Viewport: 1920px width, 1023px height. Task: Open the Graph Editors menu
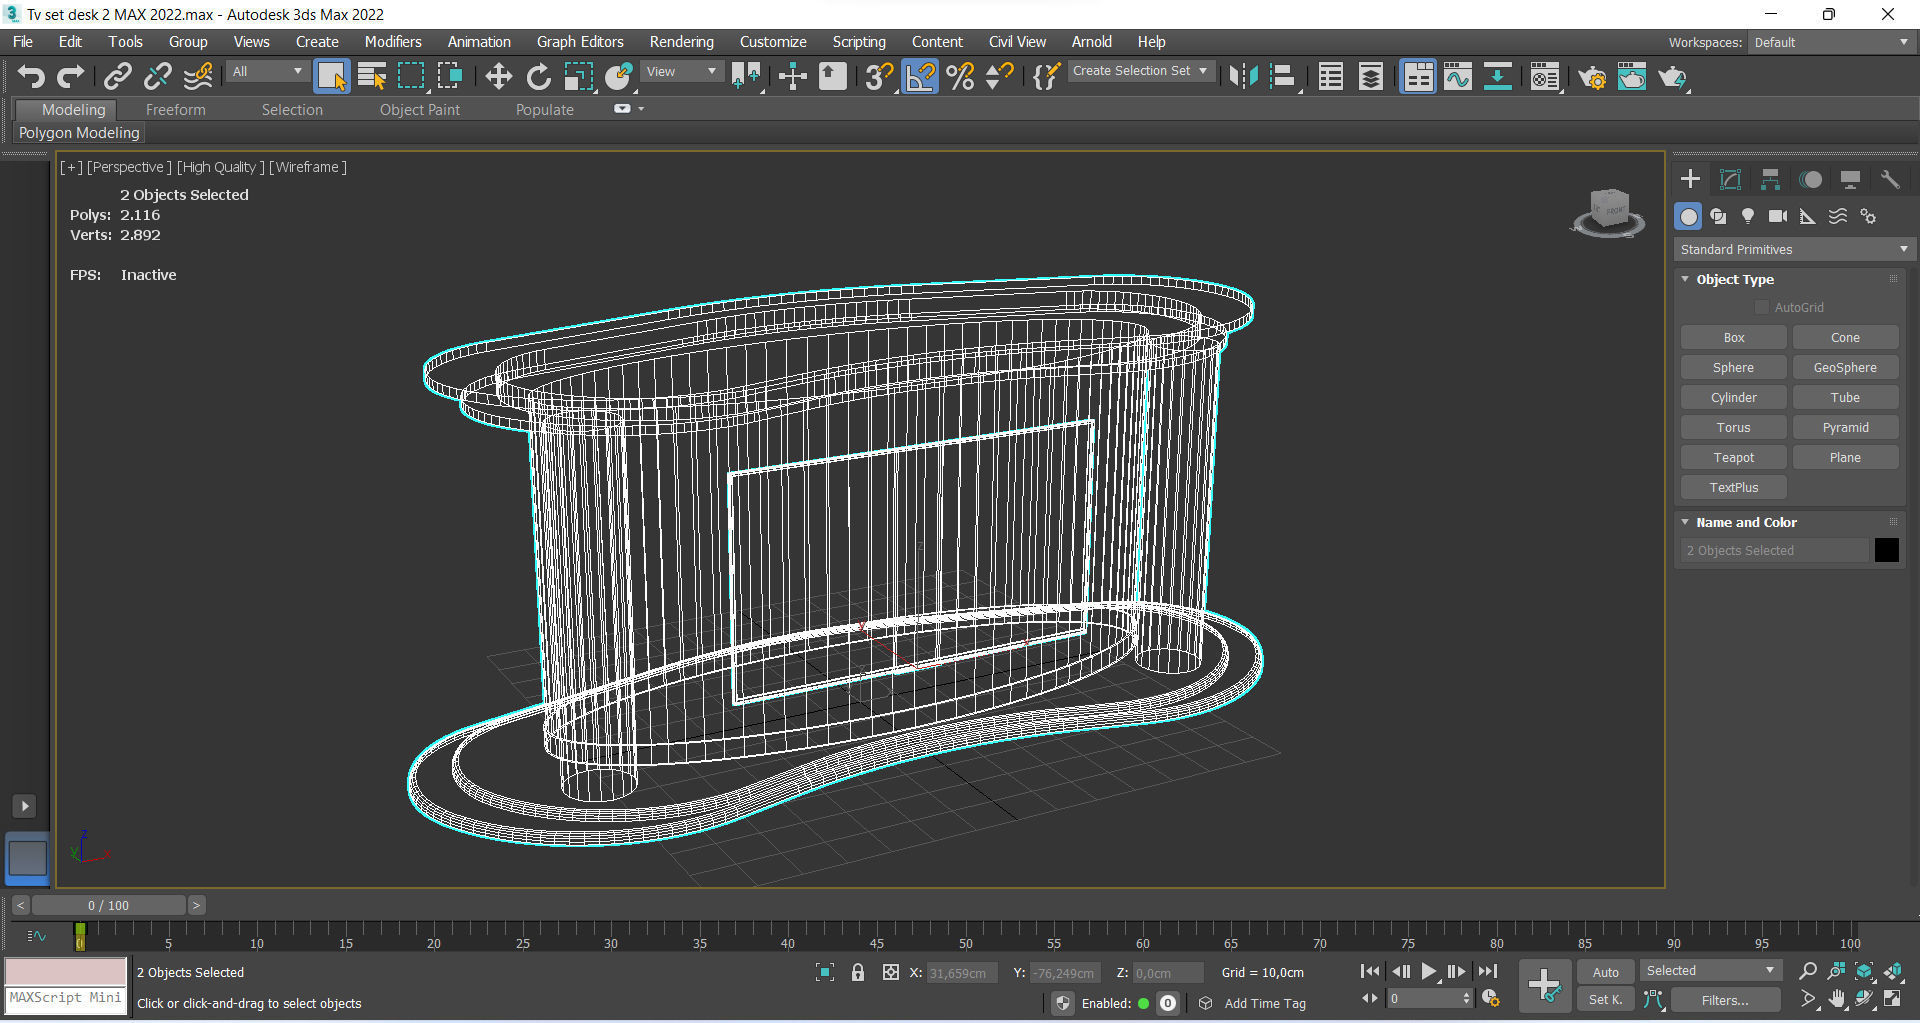(x=579, y=42)
